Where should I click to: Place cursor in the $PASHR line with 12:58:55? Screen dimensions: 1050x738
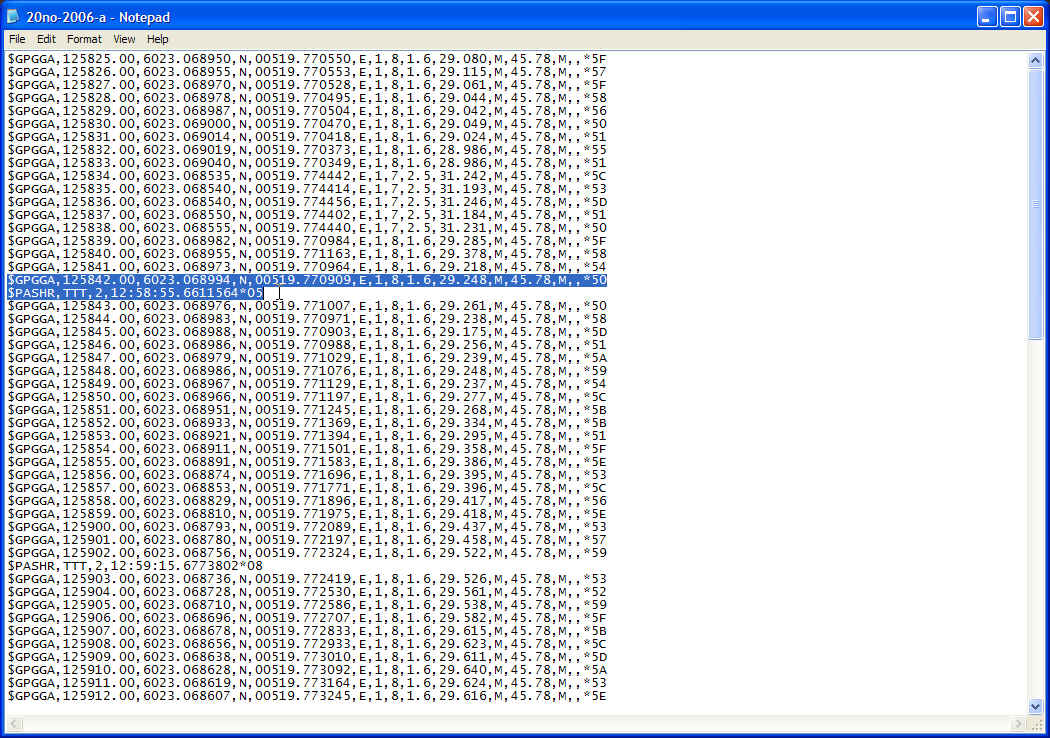[x=135, y=293]
